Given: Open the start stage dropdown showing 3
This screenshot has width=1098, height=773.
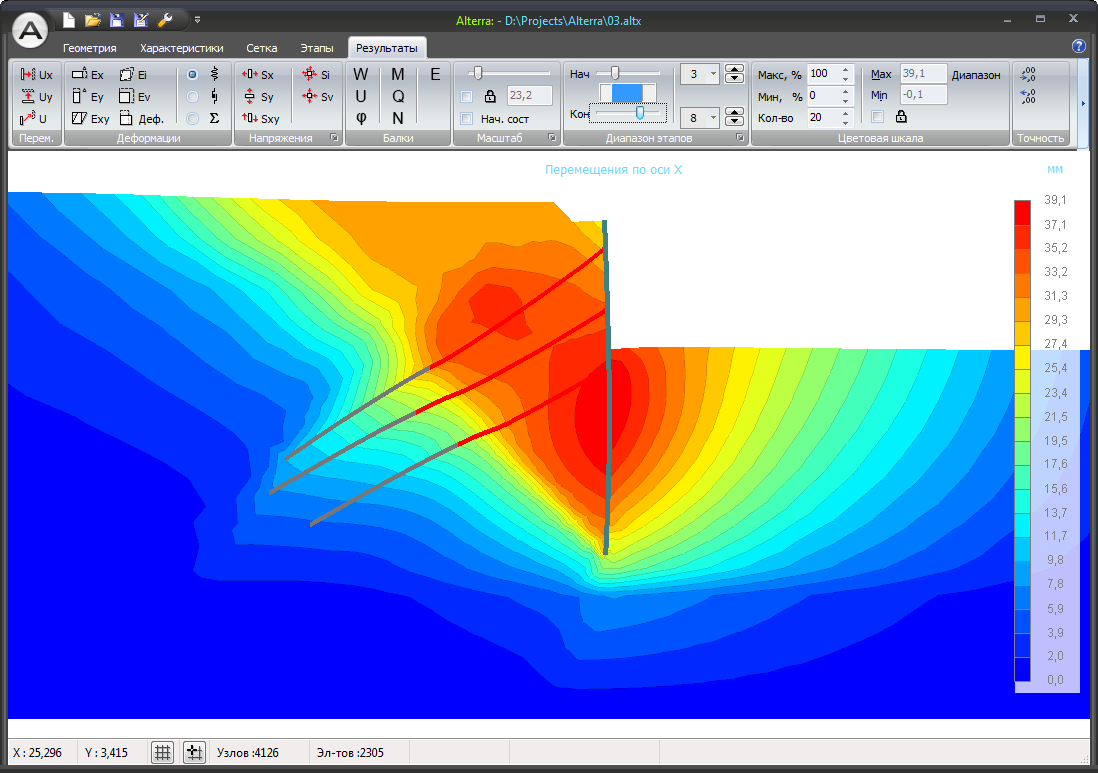Looking at the screenshot, I should tap(700, 74).
